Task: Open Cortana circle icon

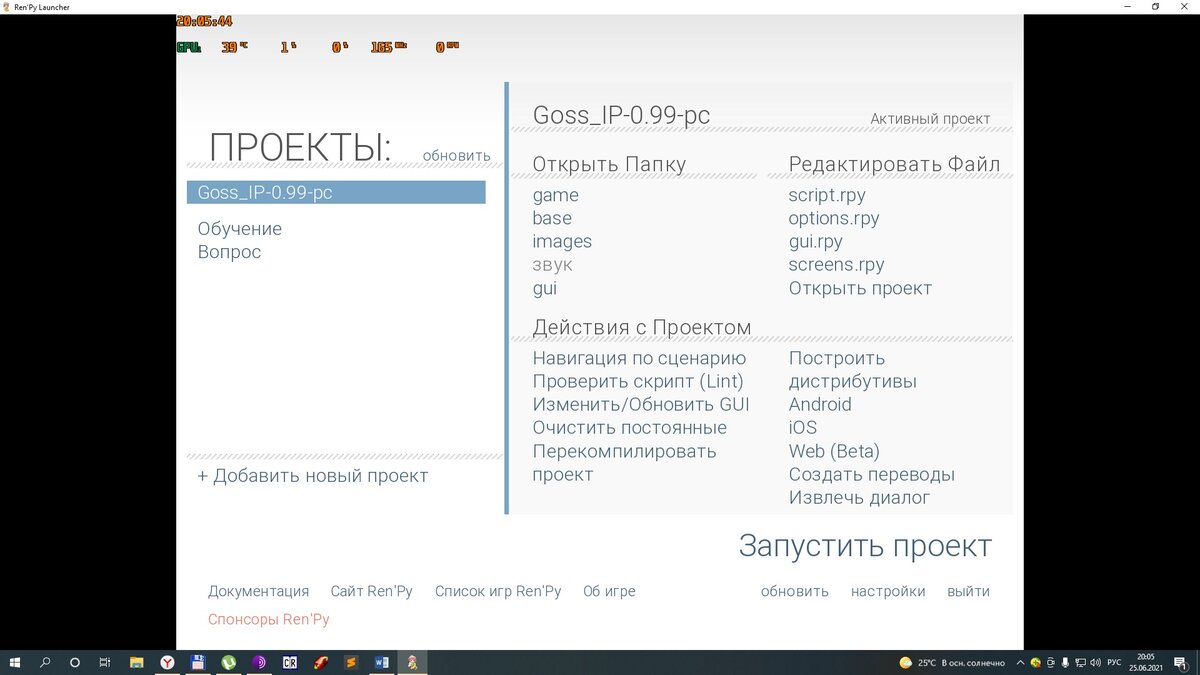Action: point(75,662)
